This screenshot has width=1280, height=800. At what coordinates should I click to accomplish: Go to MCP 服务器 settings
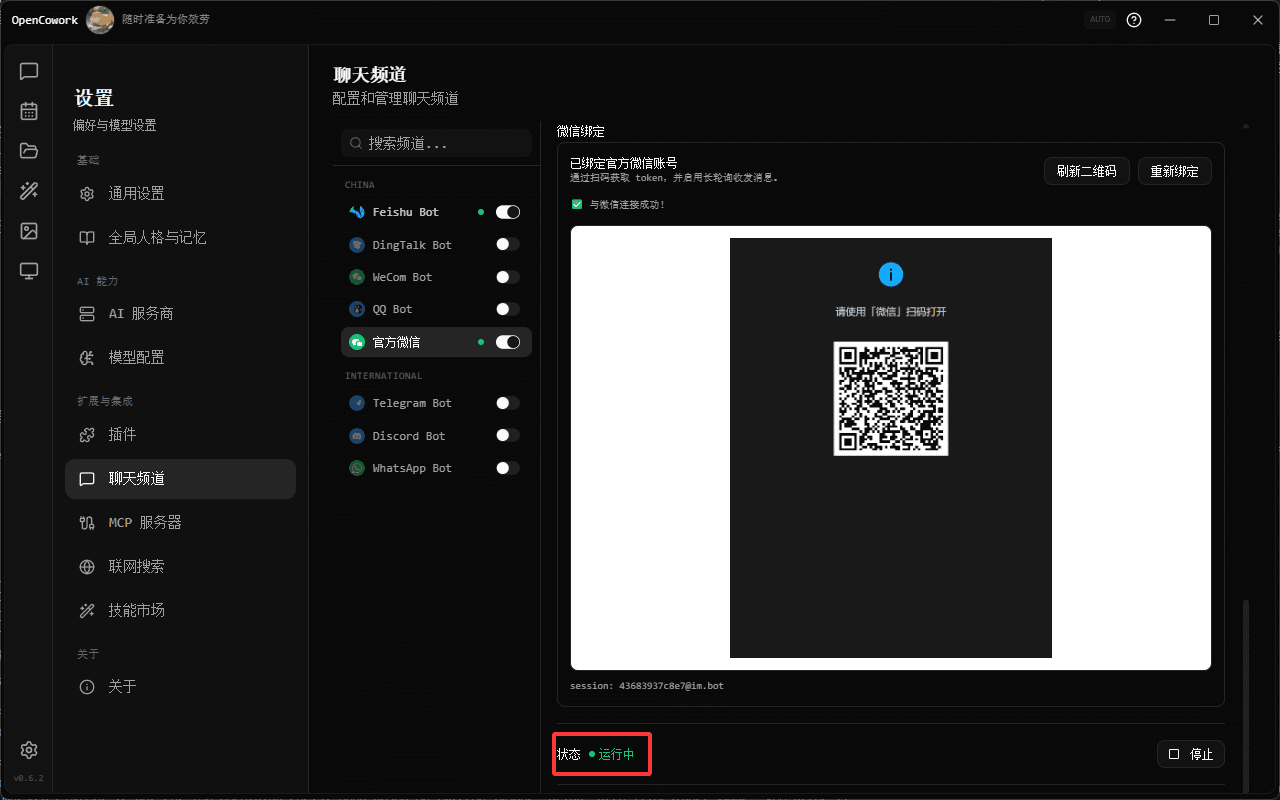[145, 522]
